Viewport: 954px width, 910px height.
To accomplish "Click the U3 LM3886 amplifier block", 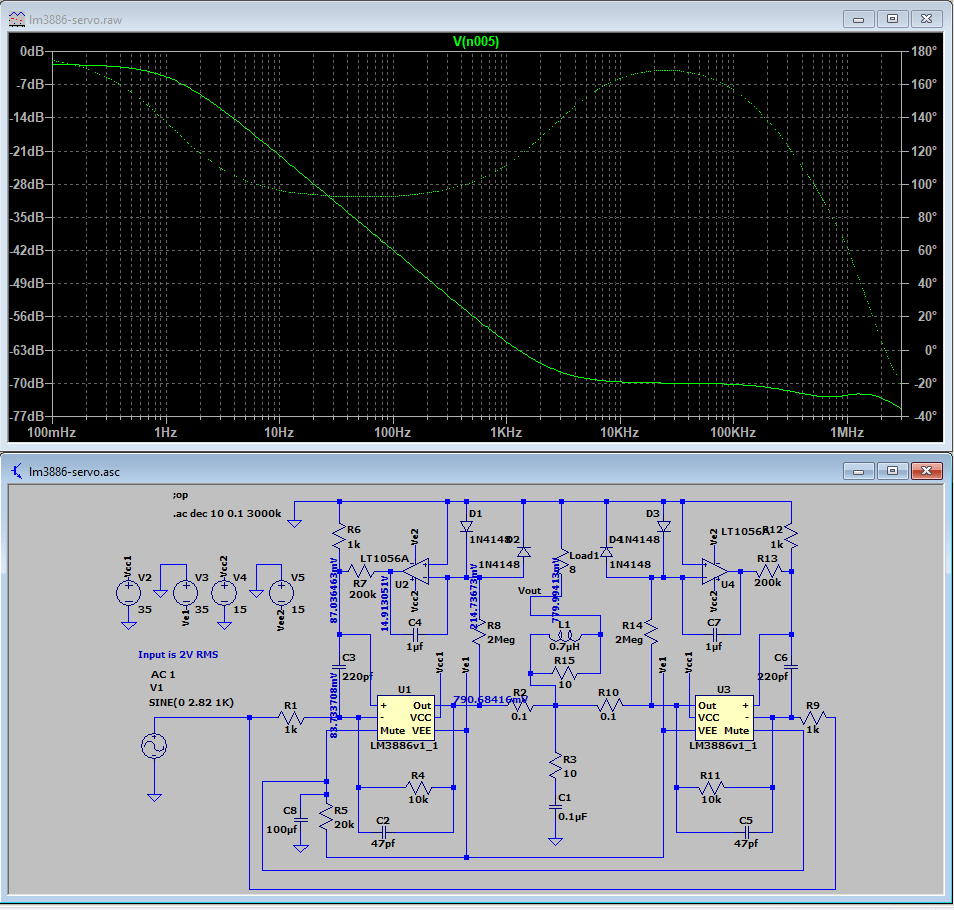I will [x=724, y=717].
